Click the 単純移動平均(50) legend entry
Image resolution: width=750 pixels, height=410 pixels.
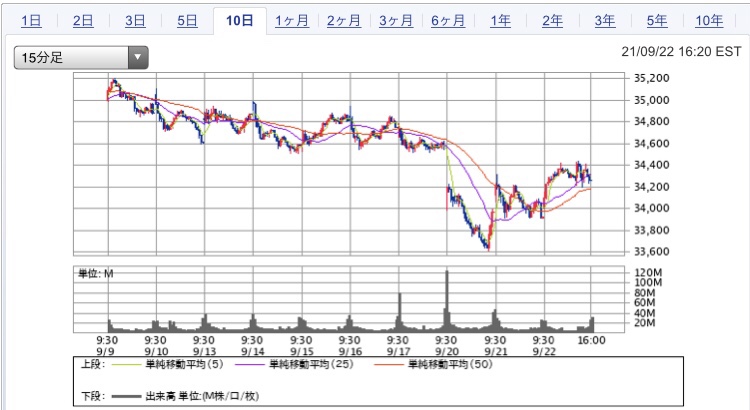click(x=450, y=365)
